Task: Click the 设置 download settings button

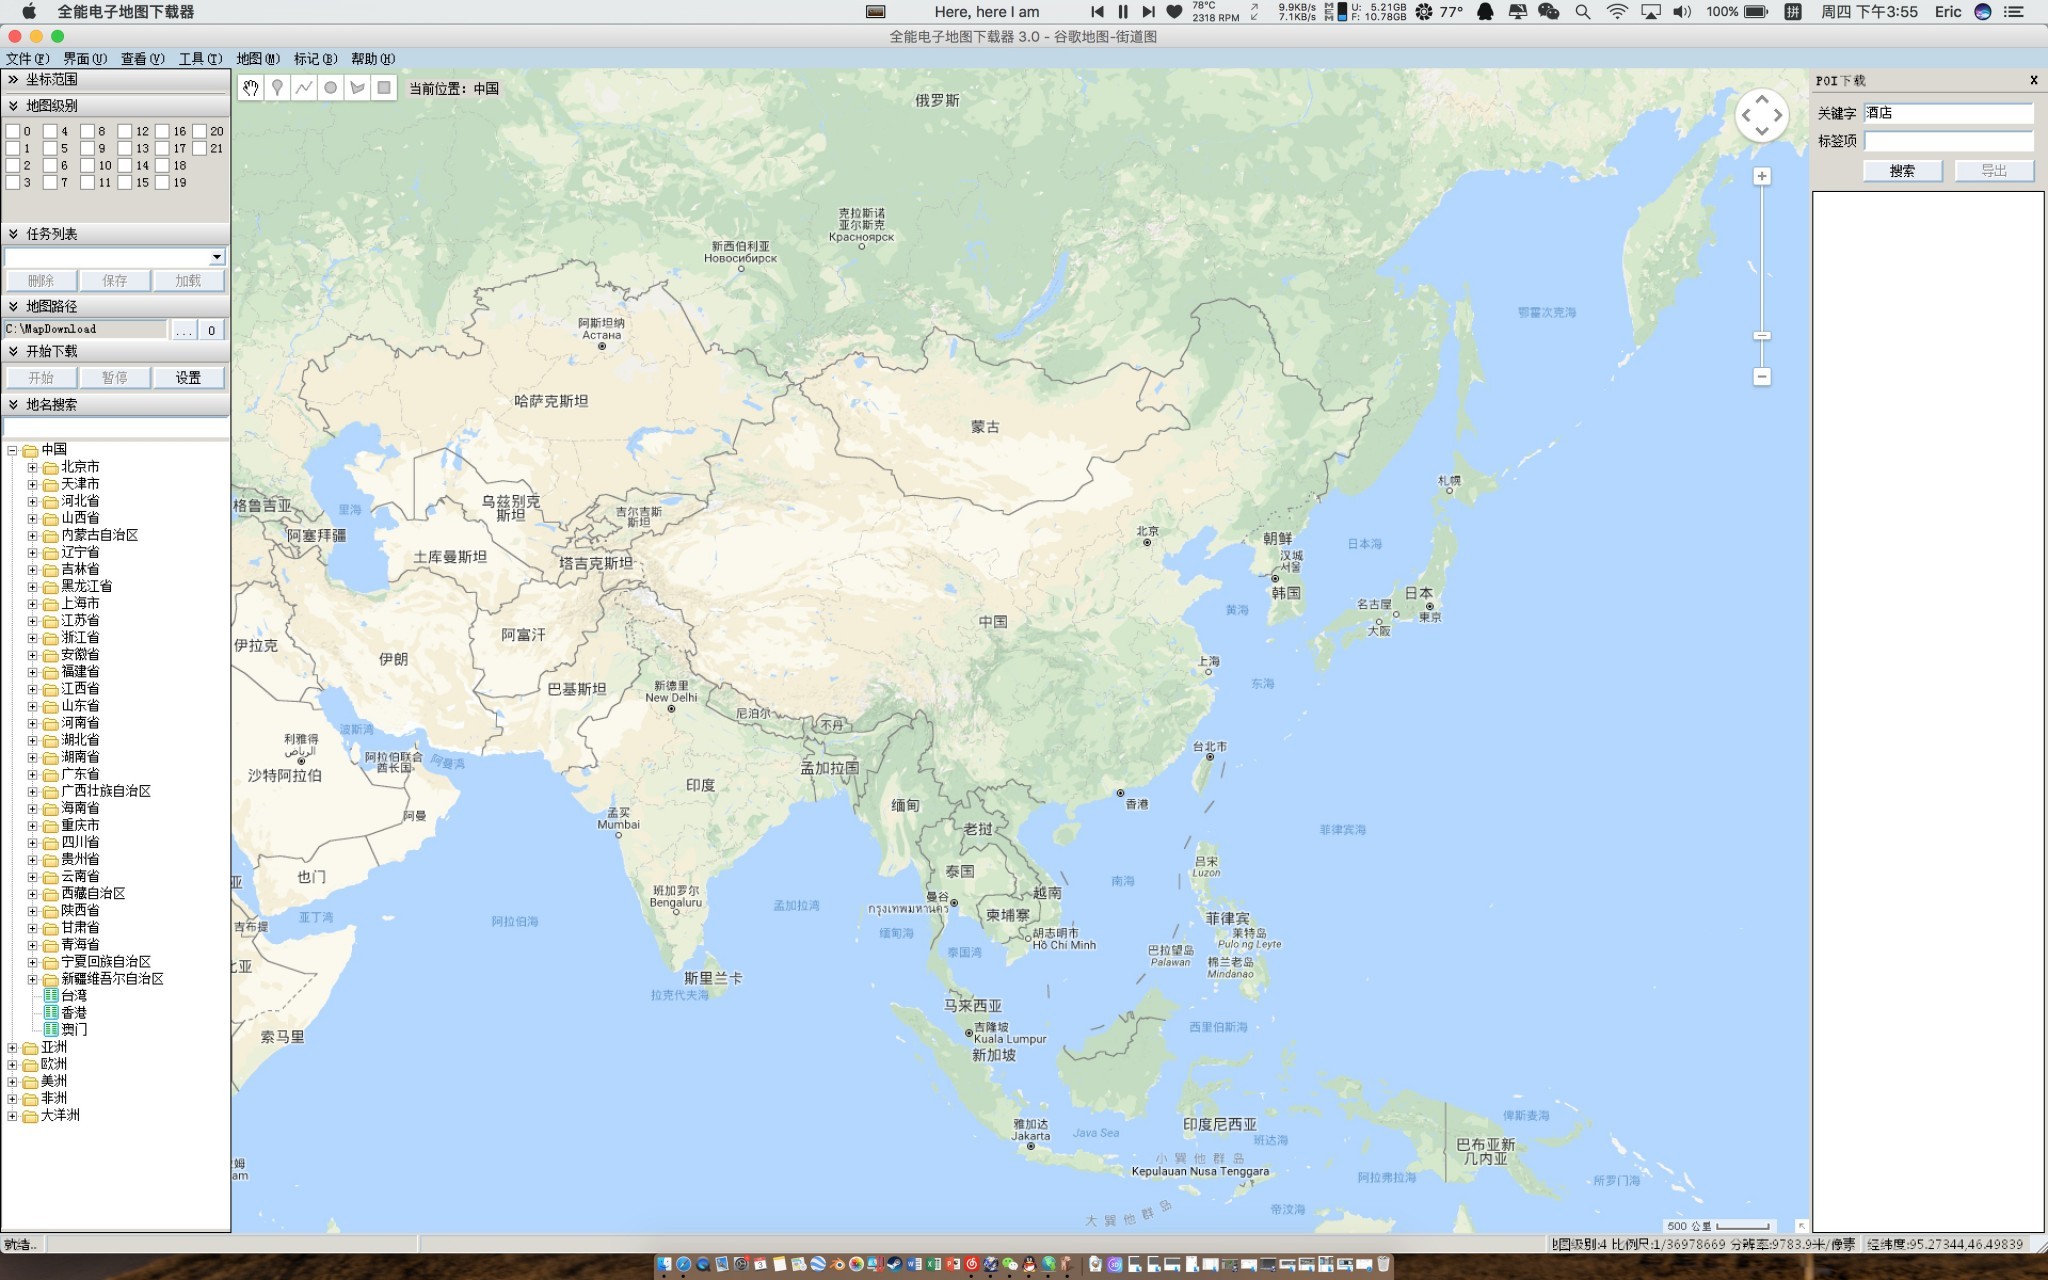Action: [x=188, y=378]
